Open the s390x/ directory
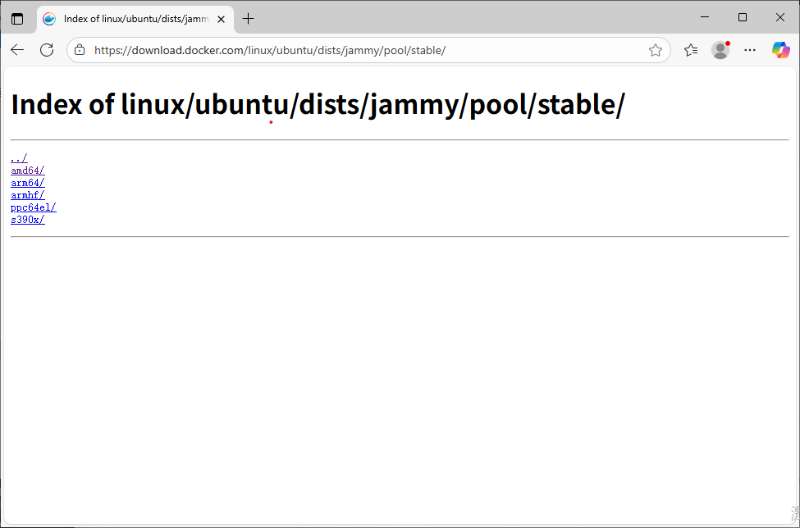800x528 pixels. click(28, 219)
